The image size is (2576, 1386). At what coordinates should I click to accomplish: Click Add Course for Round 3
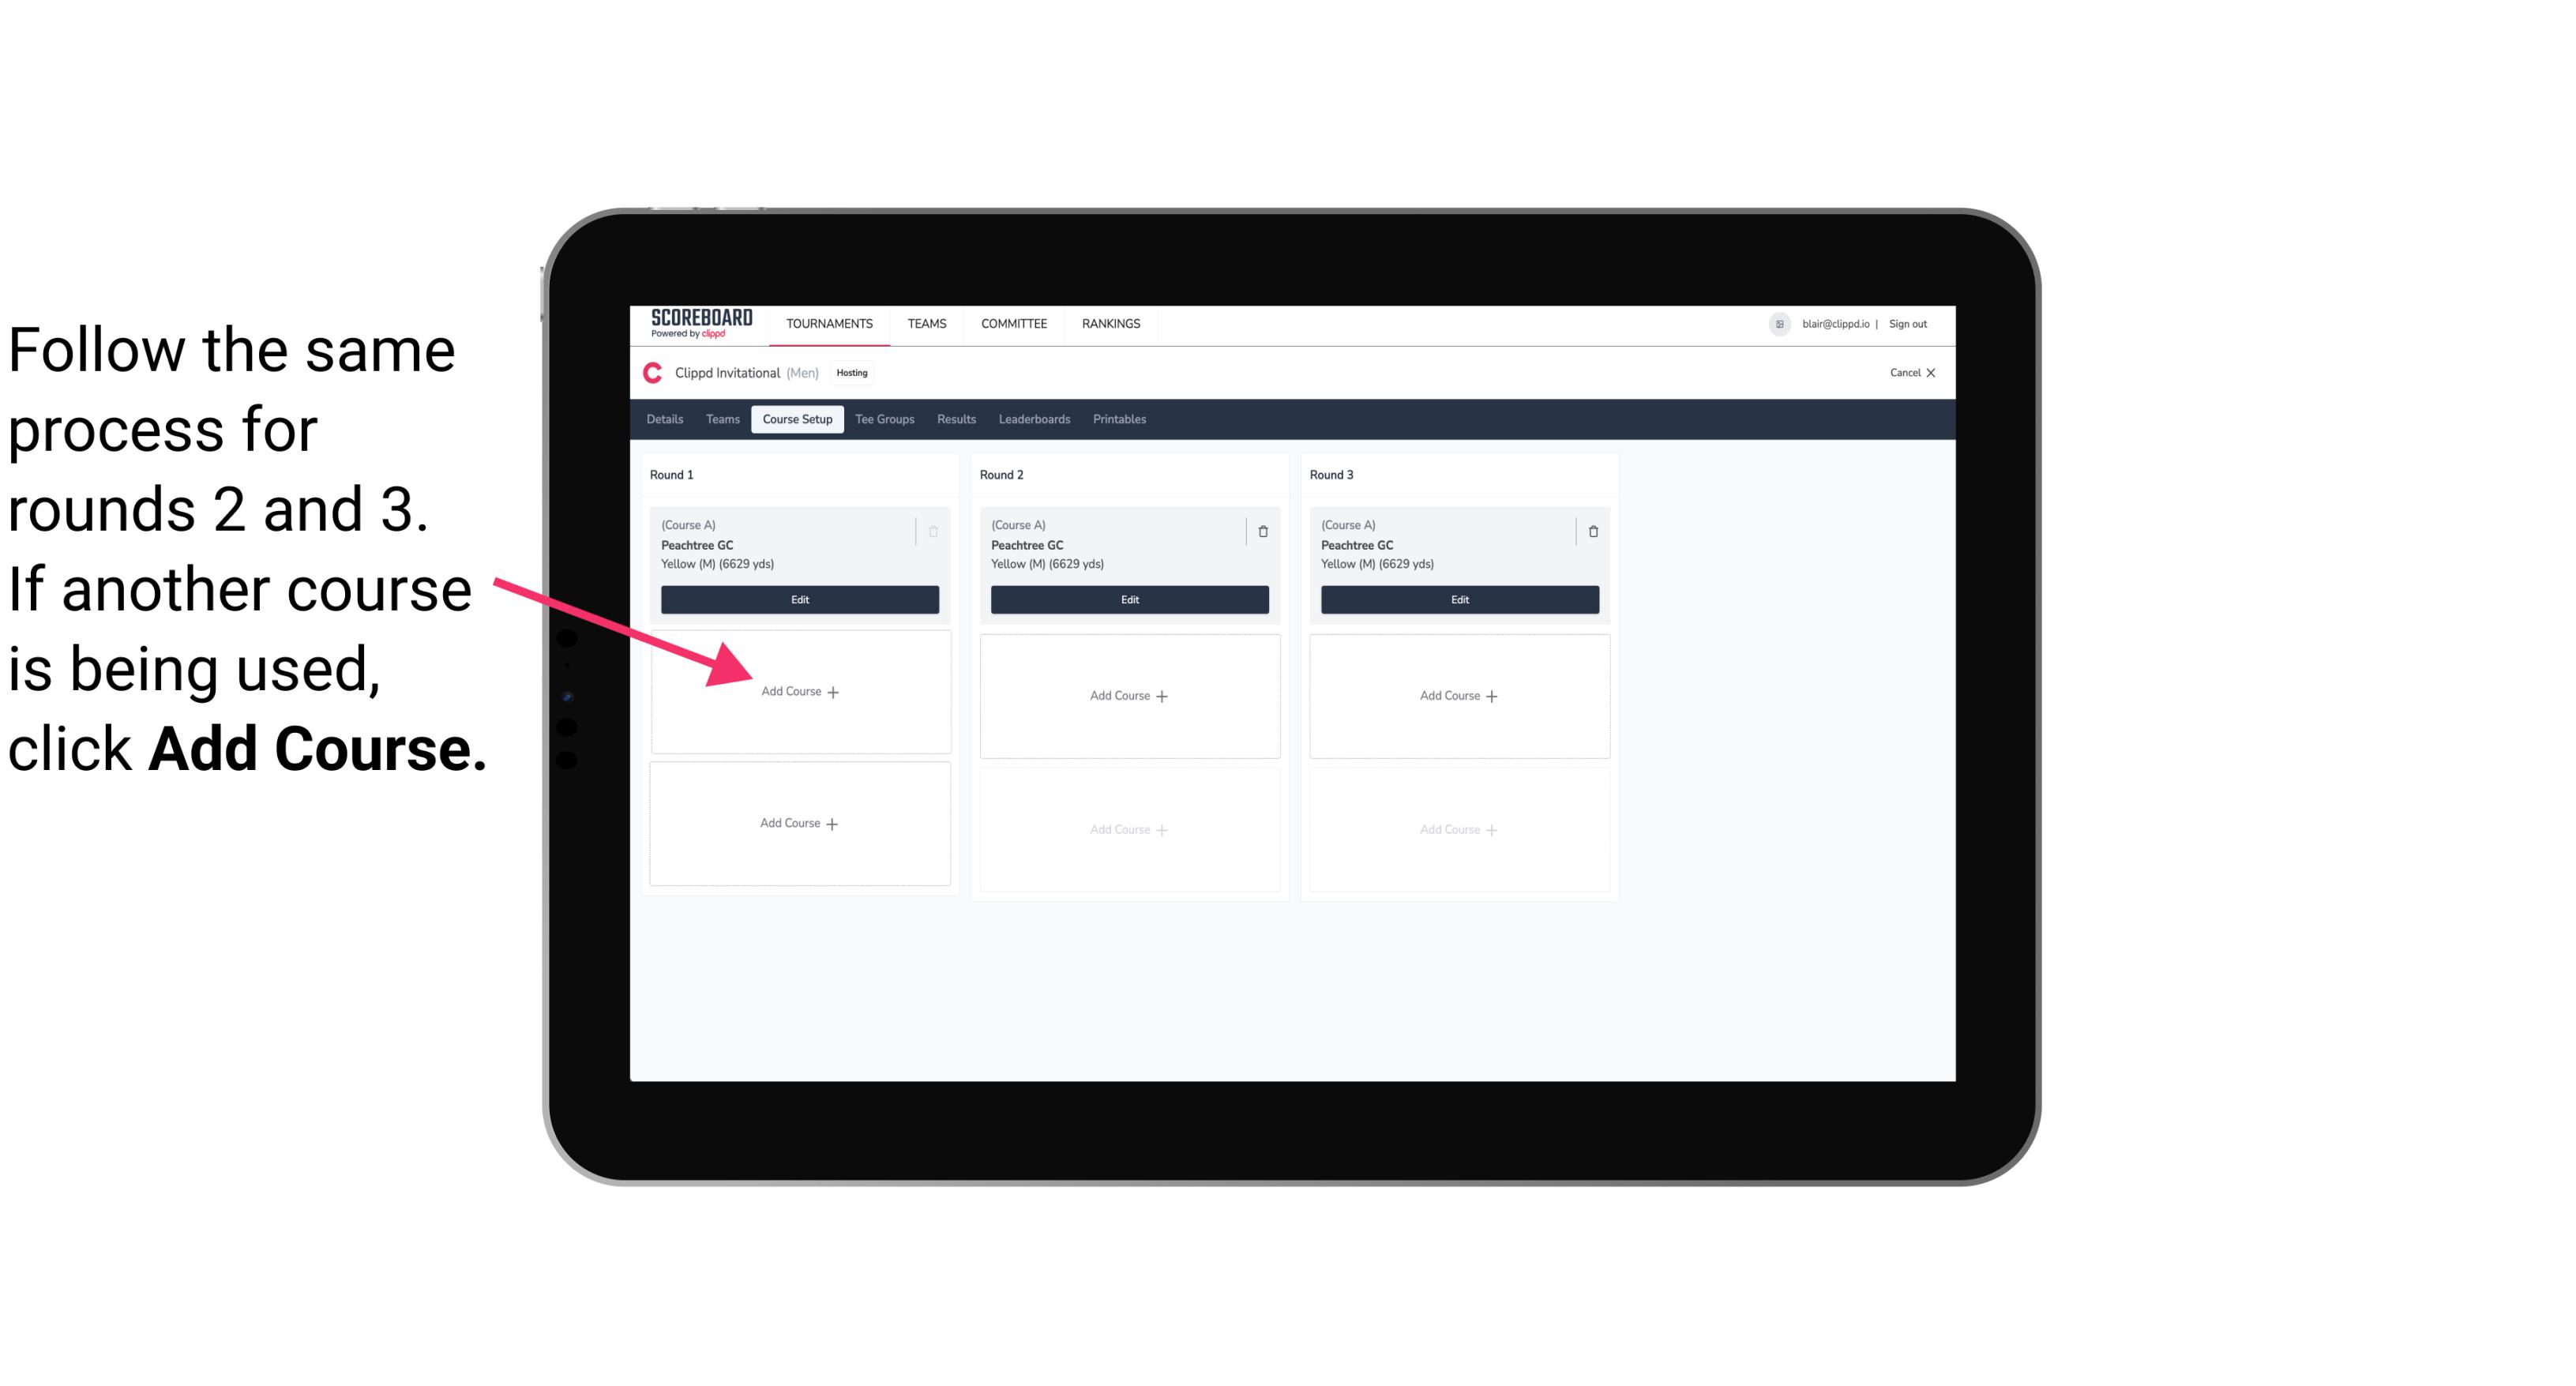[1457, 695]
